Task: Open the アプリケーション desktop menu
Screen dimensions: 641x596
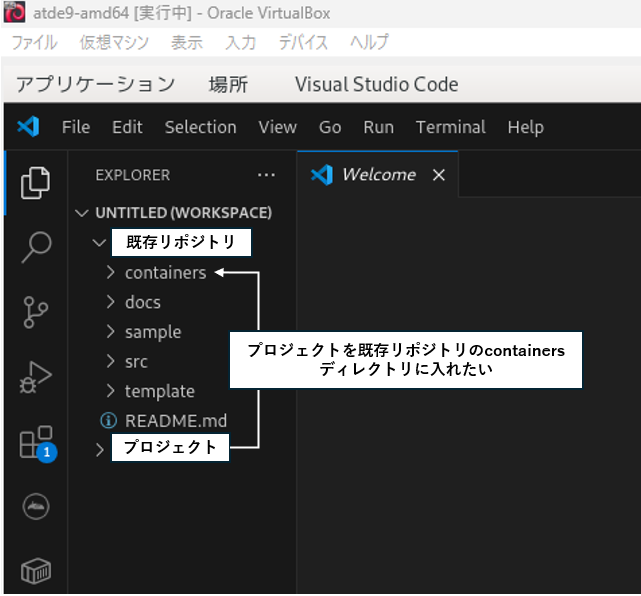Action: click(95, 84)
